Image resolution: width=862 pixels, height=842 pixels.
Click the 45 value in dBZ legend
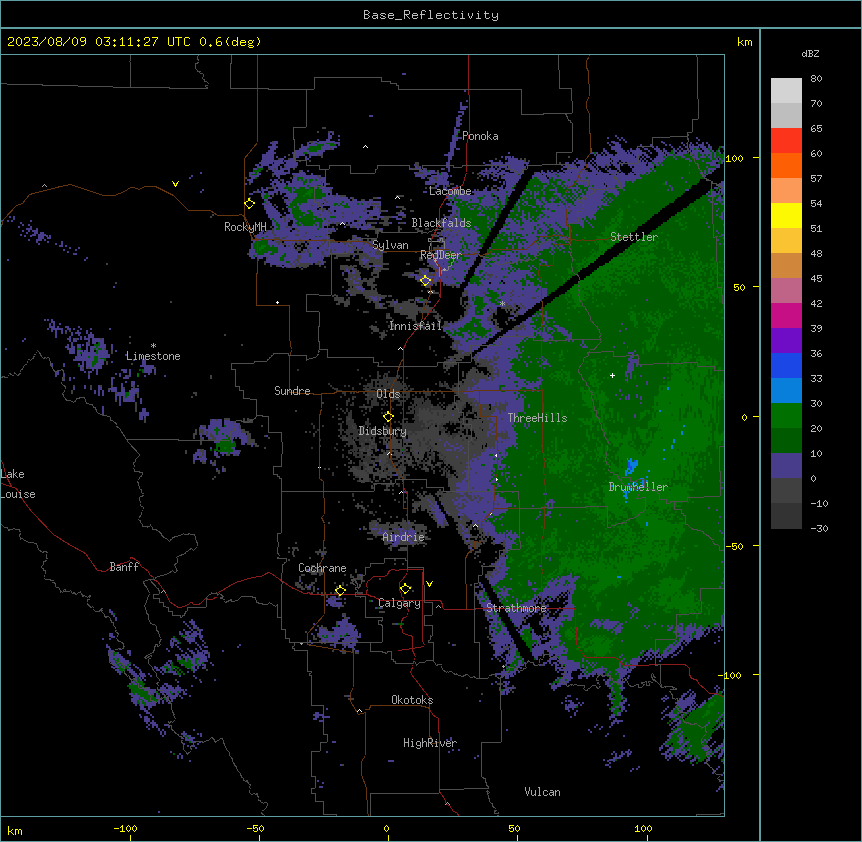816,279
